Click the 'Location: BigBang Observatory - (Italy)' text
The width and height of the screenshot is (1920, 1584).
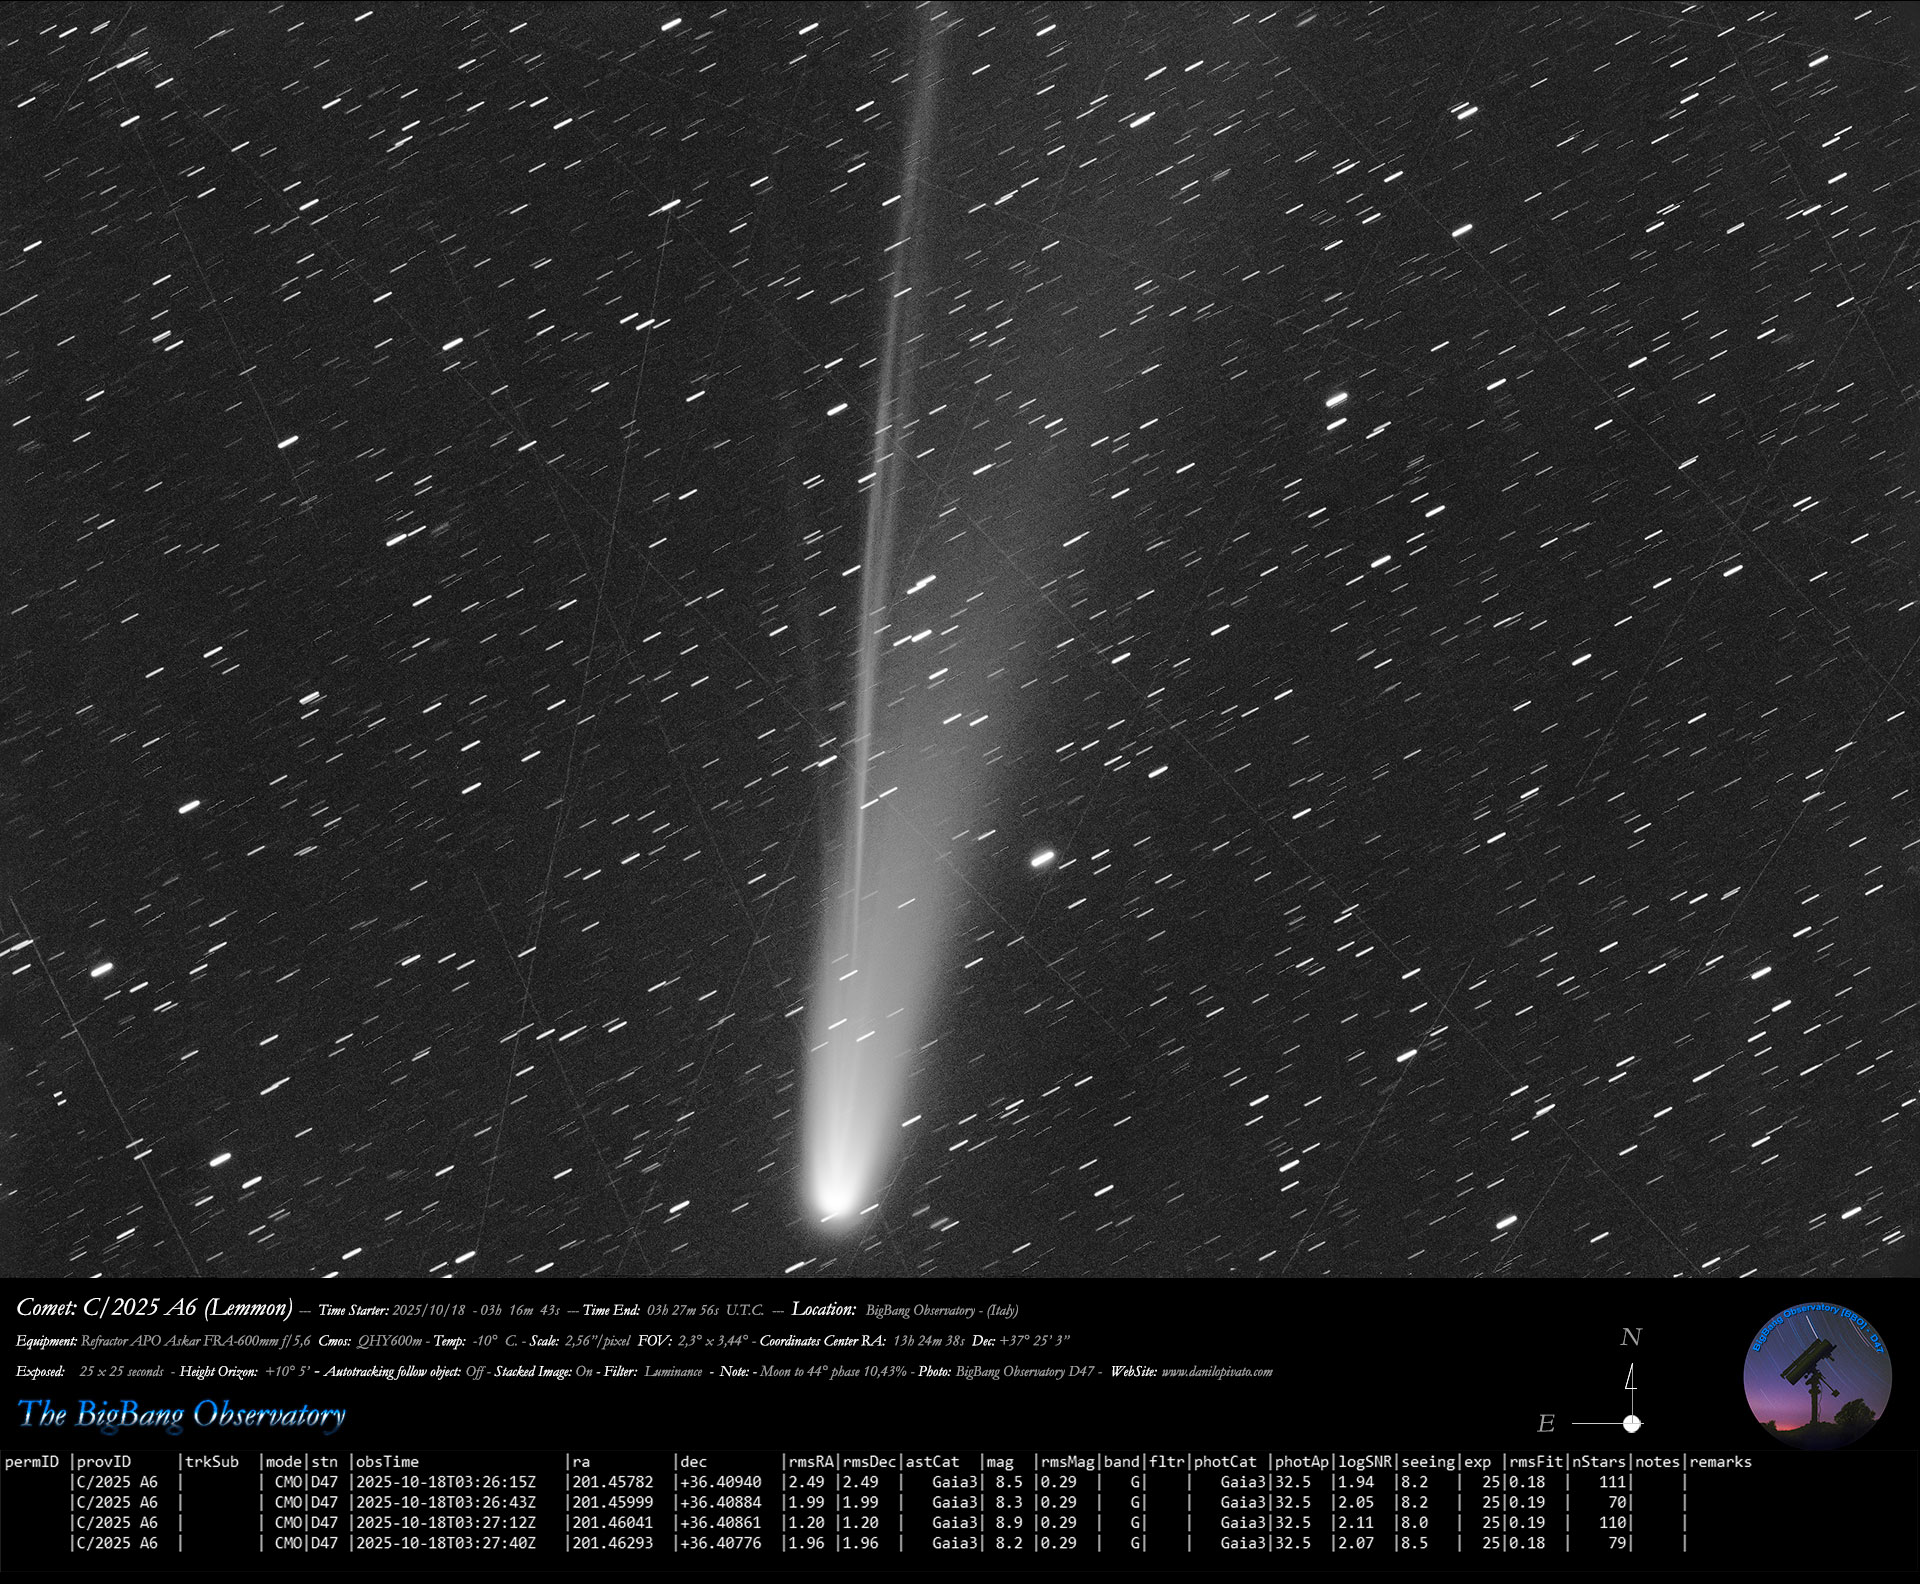tap(905, 1309)
